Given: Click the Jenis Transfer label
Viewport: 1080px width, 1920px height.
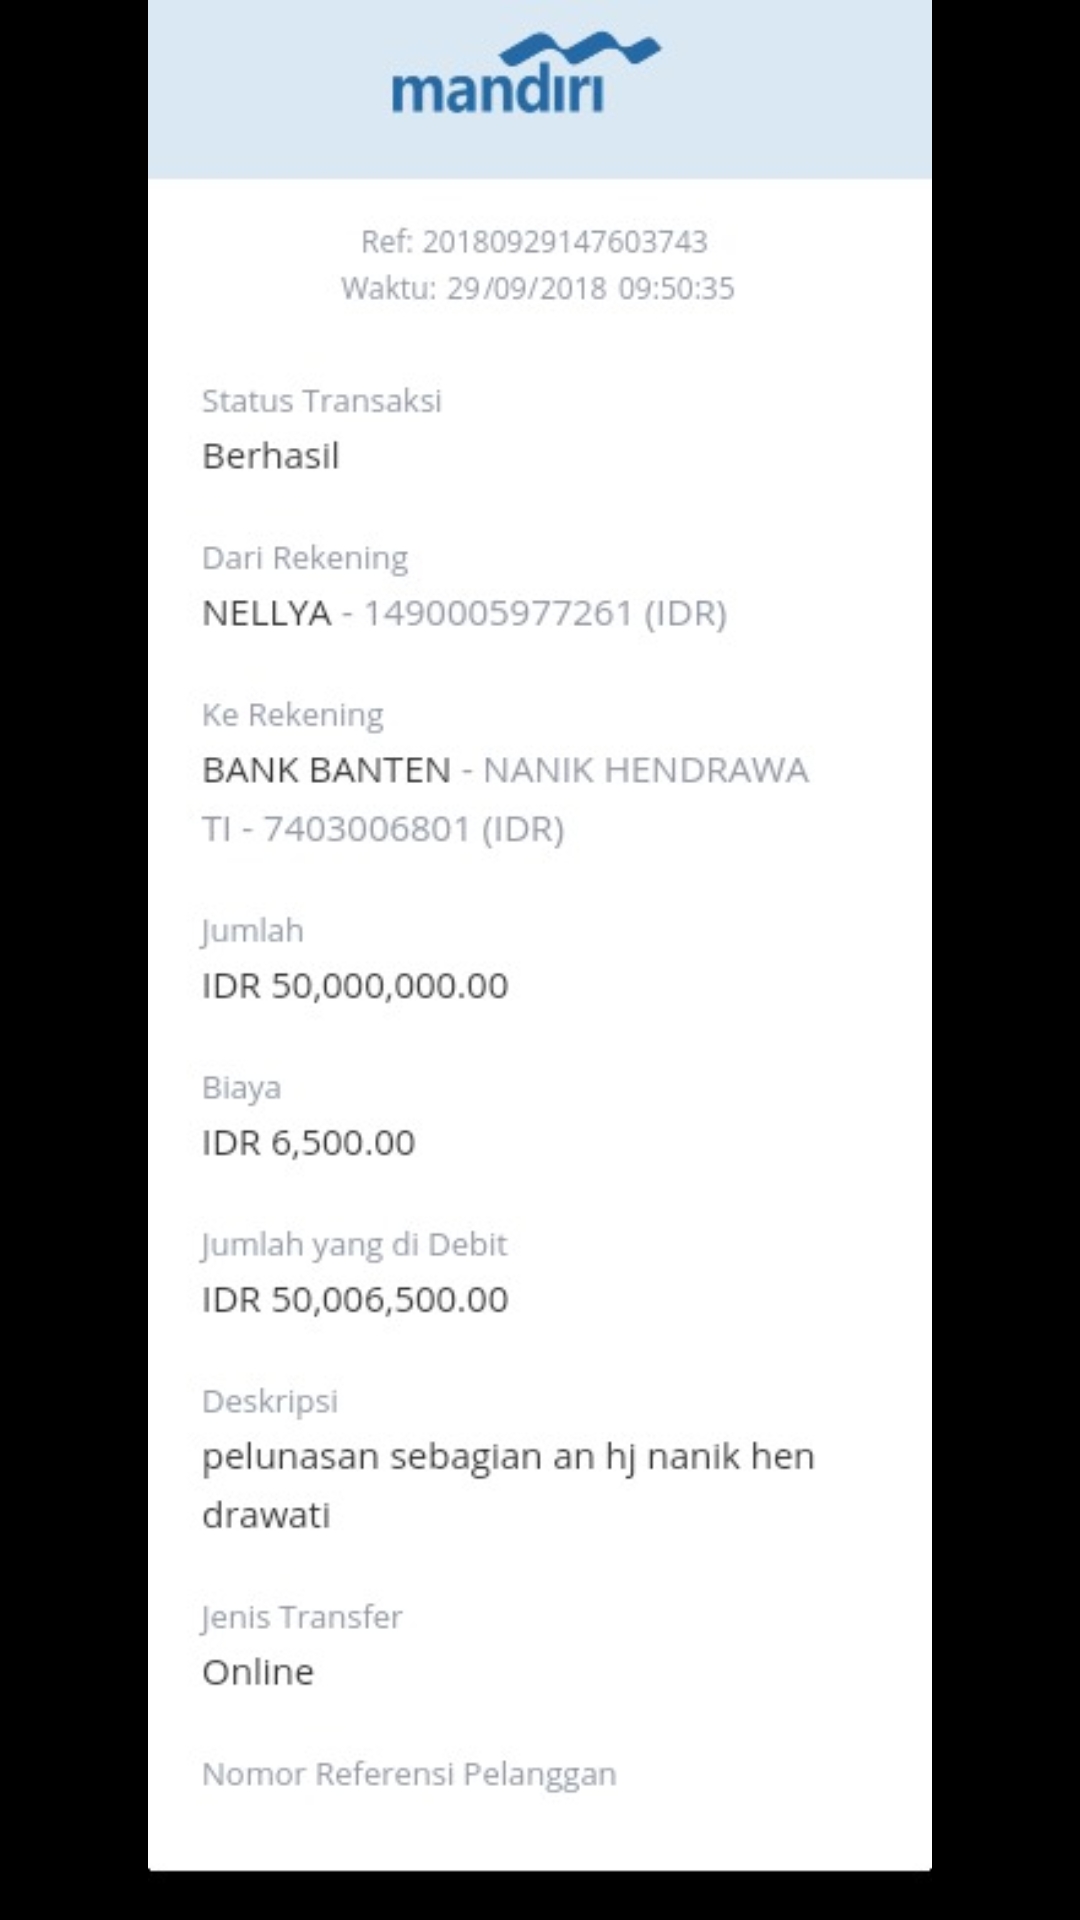Looking at the screenshot, I should coord(302,1617).
